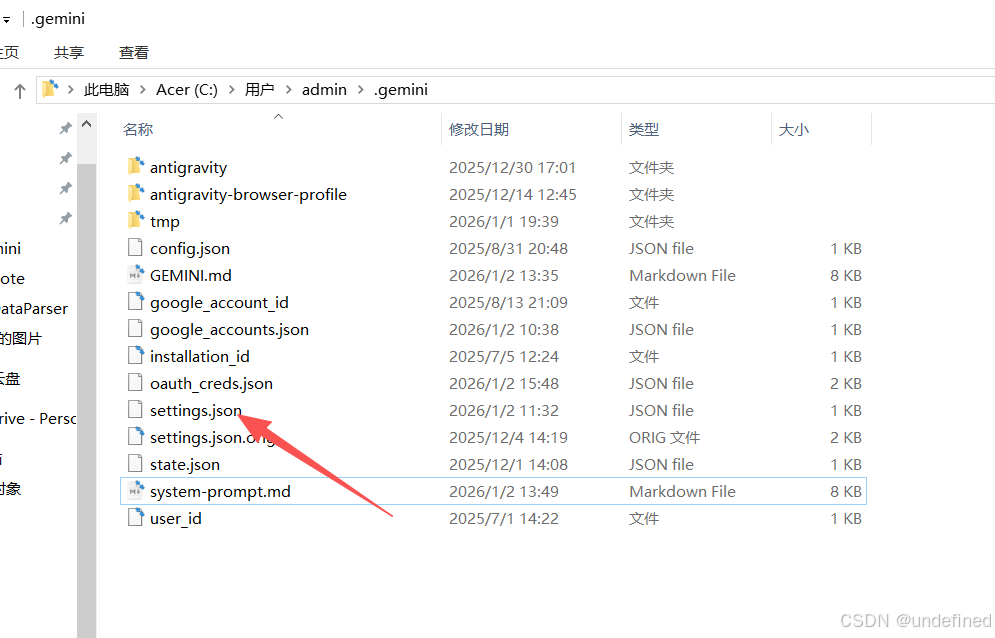This screenshot has width=995, height=638.
Task: Open the 共享 ribbon tab
Action: [69, 53]
